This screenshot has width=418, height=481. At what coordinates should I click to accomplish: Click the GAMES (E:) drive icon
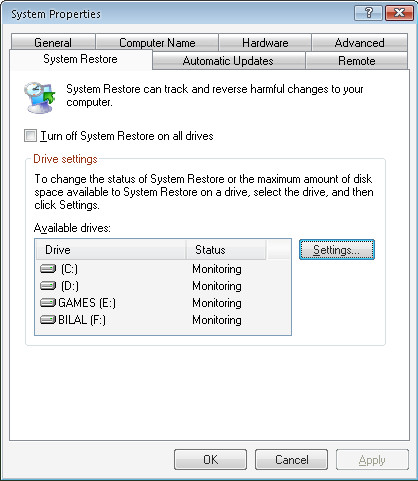(x=48, y=303)
